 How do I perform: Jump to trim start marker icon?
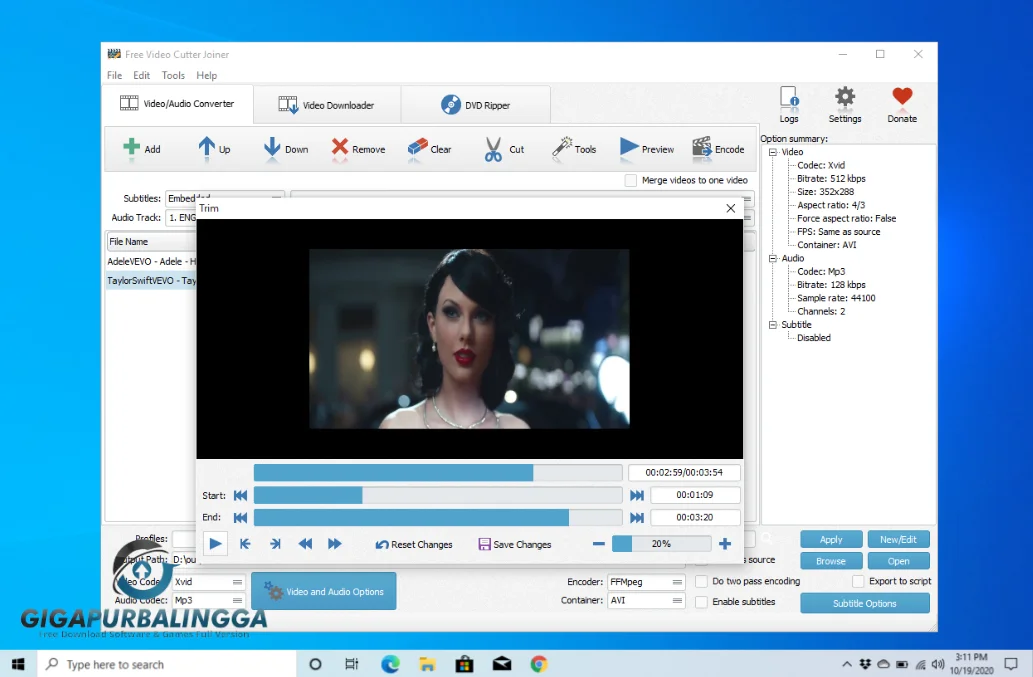[245, 544]
